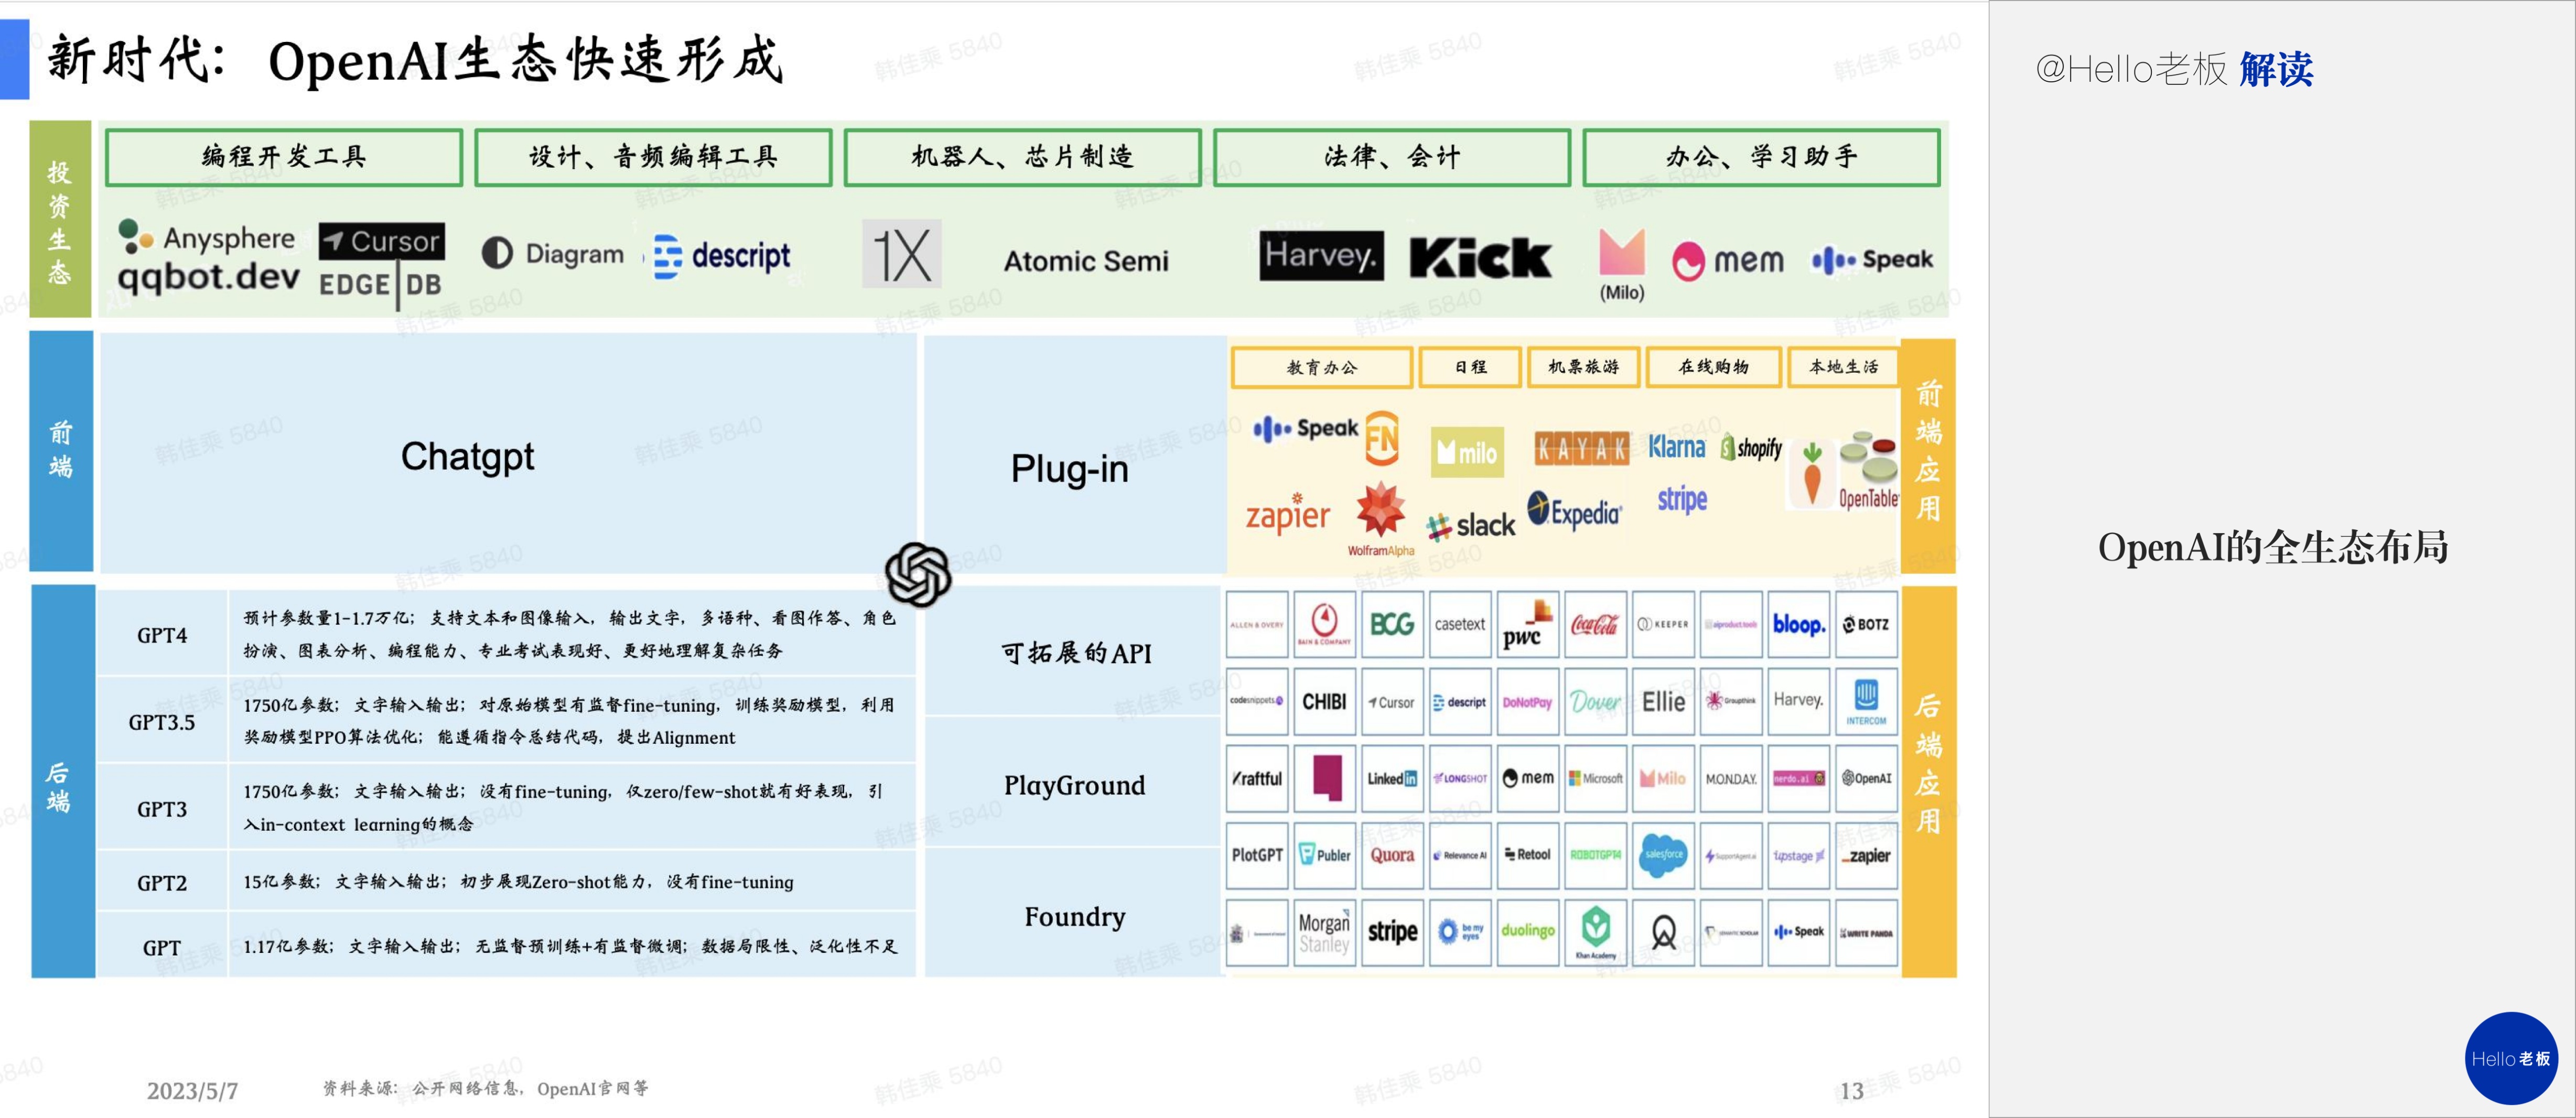The width and height of the screenshot is (2576, 1118).
Task: Click the Chatgpt block
Action: tap(508, 454)
